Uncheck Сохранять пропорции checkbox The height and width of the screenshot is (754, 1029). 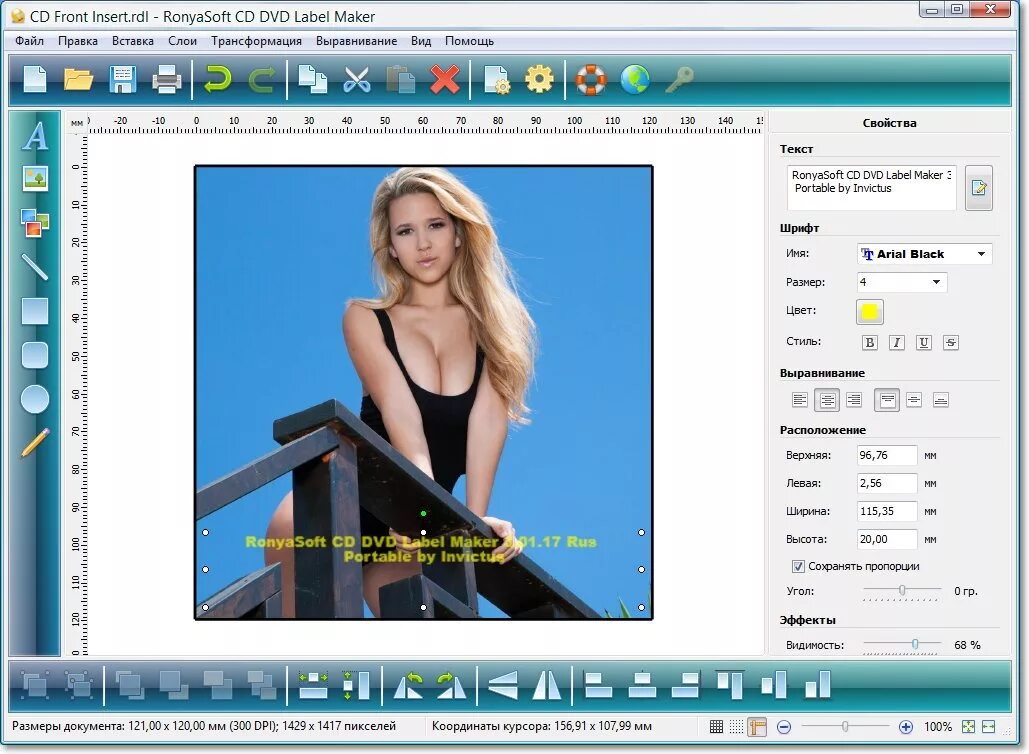(x=798, y=566)
